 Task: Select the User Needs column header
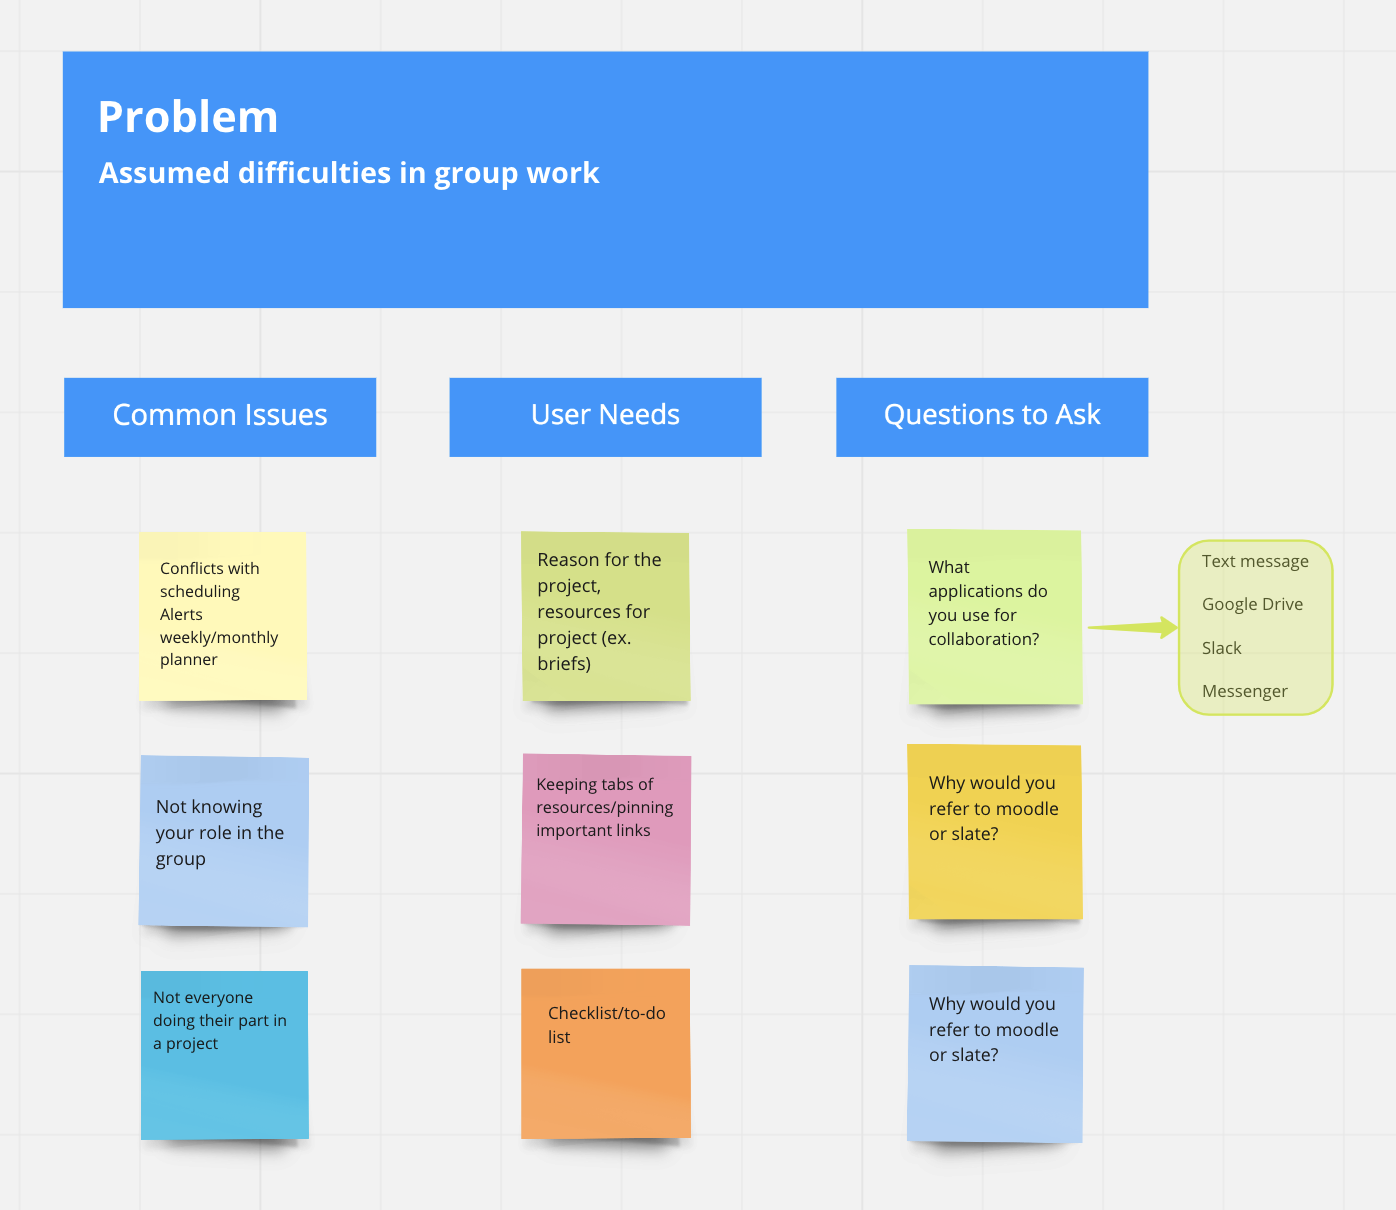pyautogui.click(x=605, y=417)
